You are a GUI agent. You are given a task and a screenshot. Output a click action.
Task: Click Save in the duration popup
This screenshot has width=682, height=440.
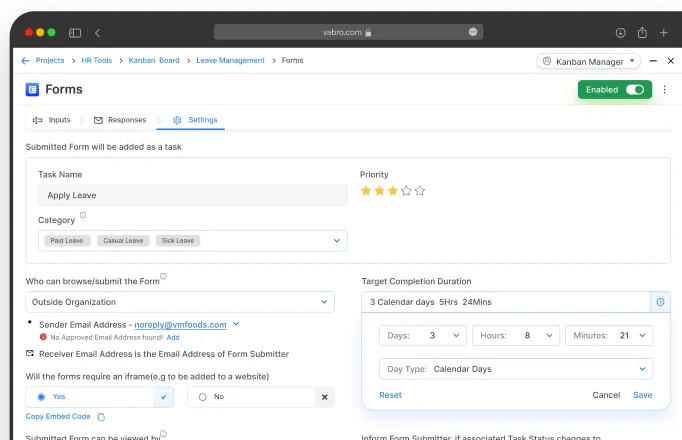coord(642,395)
